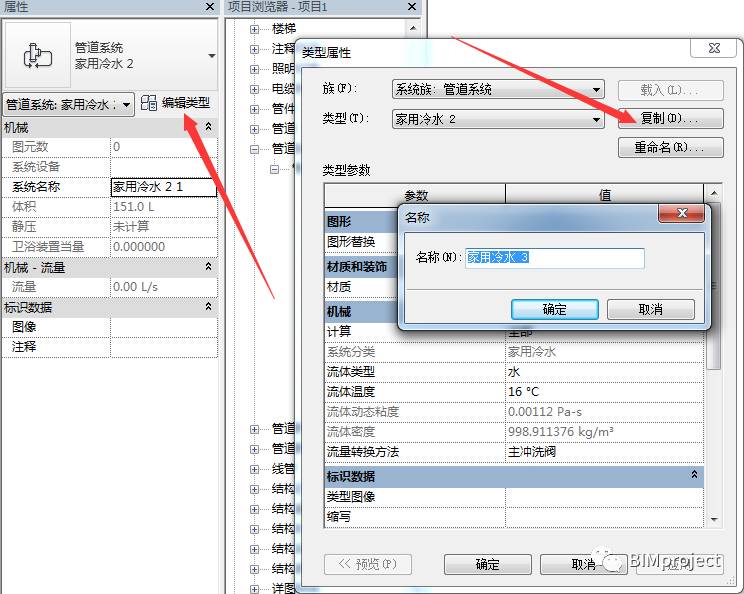The height and width of the screenshot is (594, 744).
Task: Click 确定 in the 类型属性 dialog
Action: [x=487, y=564]
